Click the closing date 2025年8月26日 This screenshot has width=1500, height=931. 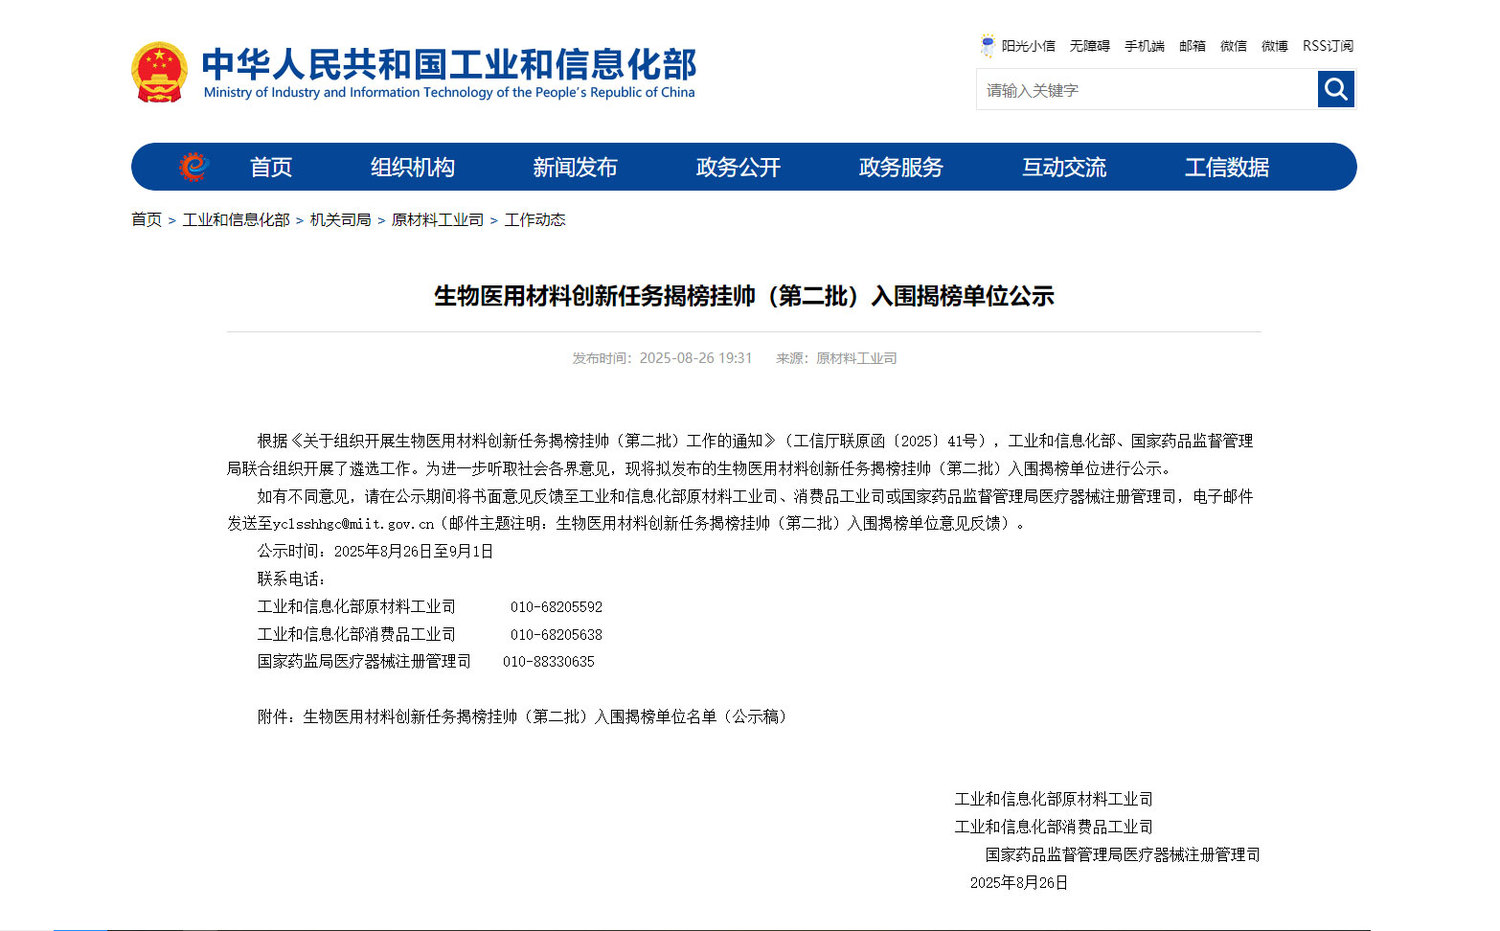pos(1019,882)
